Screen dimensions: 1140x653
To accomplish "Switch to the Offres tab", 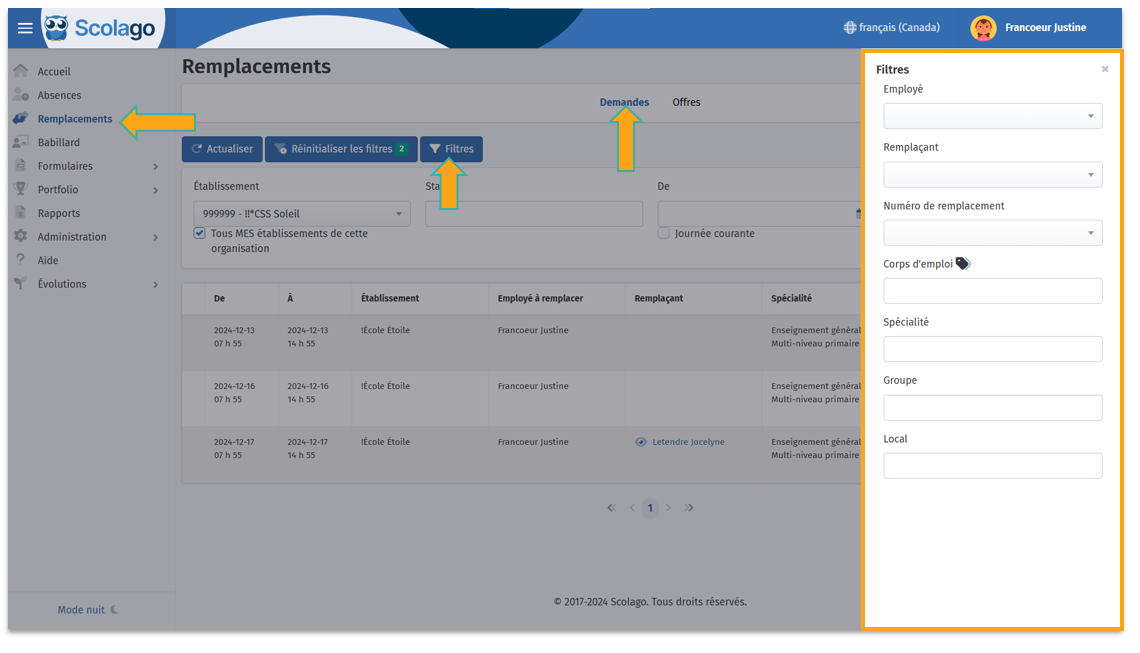I will 686,102.
